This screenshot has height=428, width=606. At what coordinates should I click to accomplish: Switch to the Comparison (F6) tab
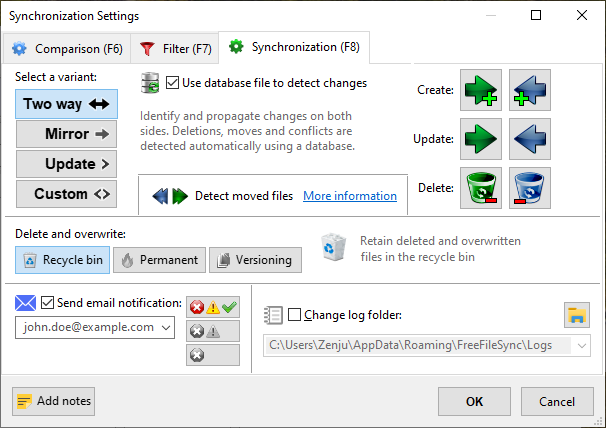[x=67, y=48]
